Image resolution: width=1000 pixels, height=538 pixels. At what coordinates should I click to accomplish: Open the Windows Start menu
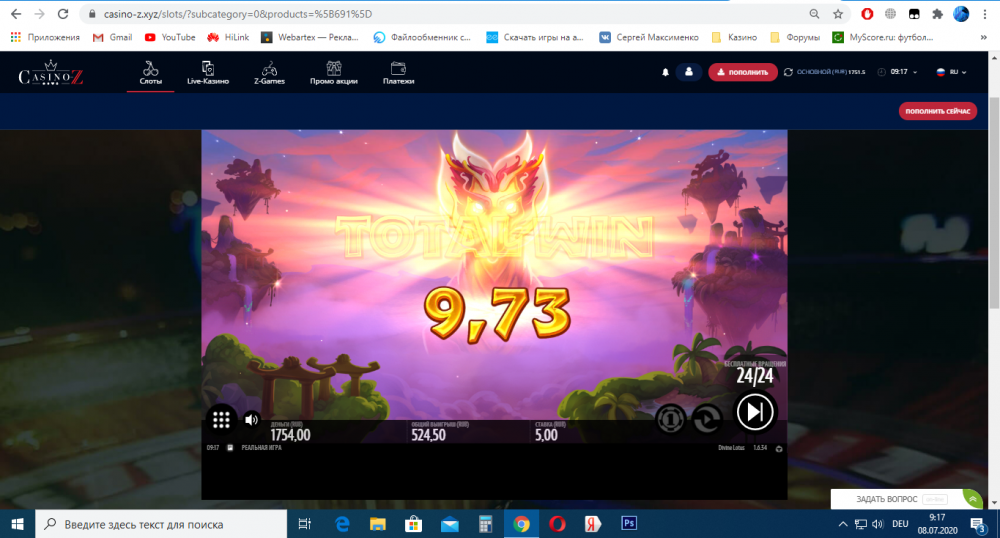tap(17, 524)
